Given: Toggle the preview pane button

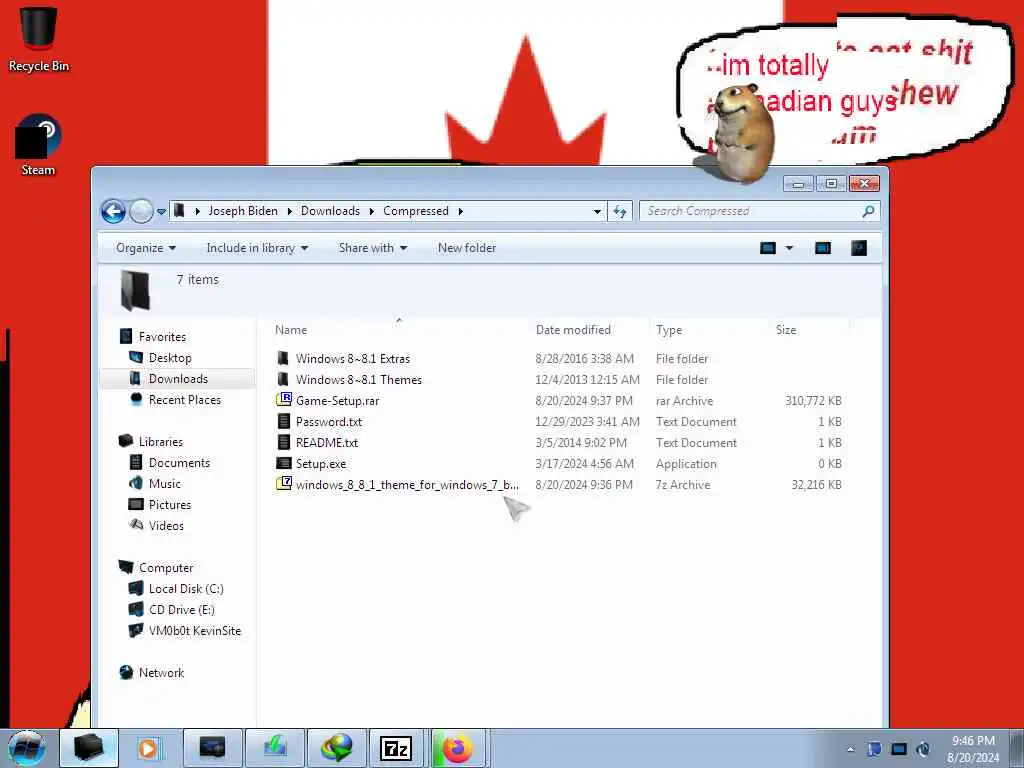Looking at the screenshot, I should tap(823, 248).
